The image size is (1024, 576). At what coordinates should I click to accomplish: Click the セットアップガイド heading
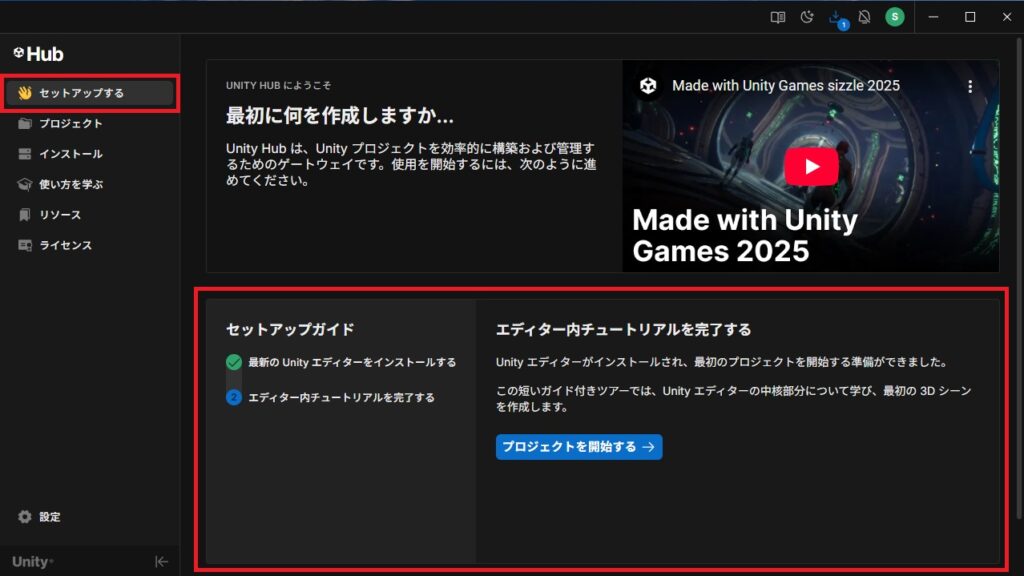click(x=290, y=329)
